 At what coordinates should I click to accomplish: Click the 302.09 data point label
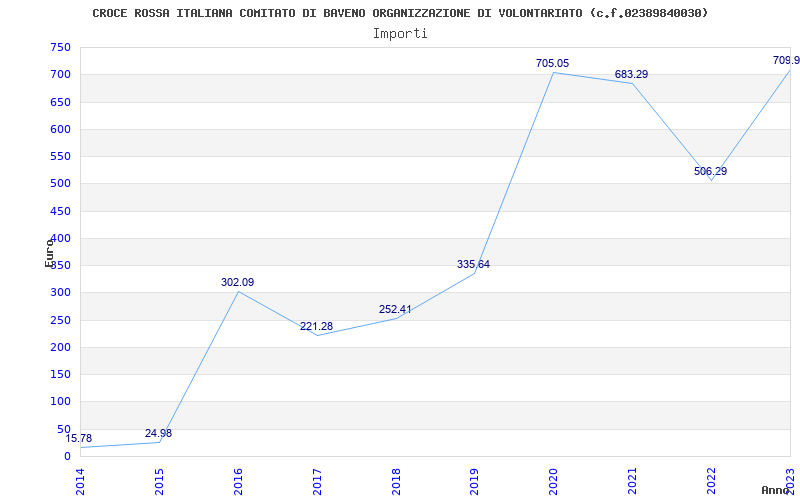click(237, 282)
